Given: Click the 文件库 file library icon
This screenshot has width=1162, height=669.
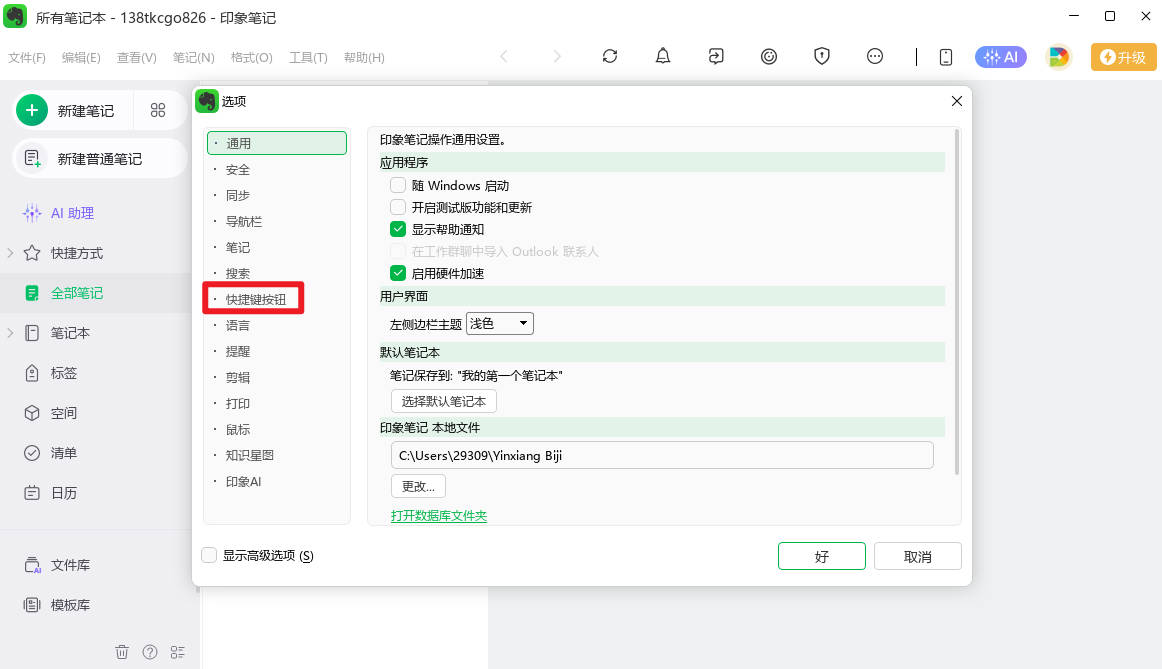Looking at the screenshot, I should point(32,565).
